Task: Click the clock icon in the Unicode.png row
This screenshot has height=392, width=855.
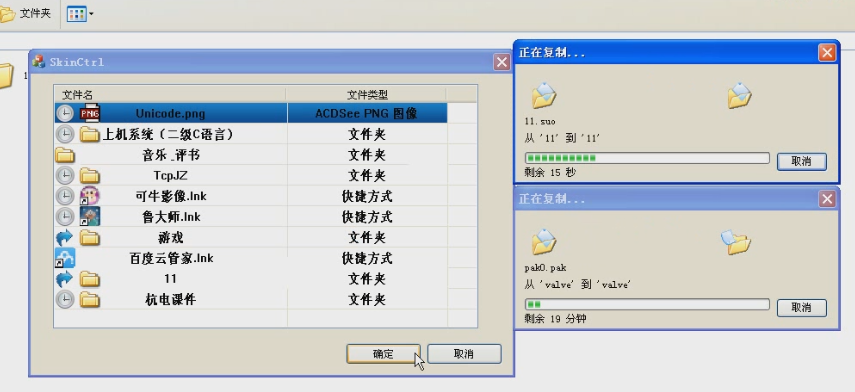Action: tap(65, 113)
